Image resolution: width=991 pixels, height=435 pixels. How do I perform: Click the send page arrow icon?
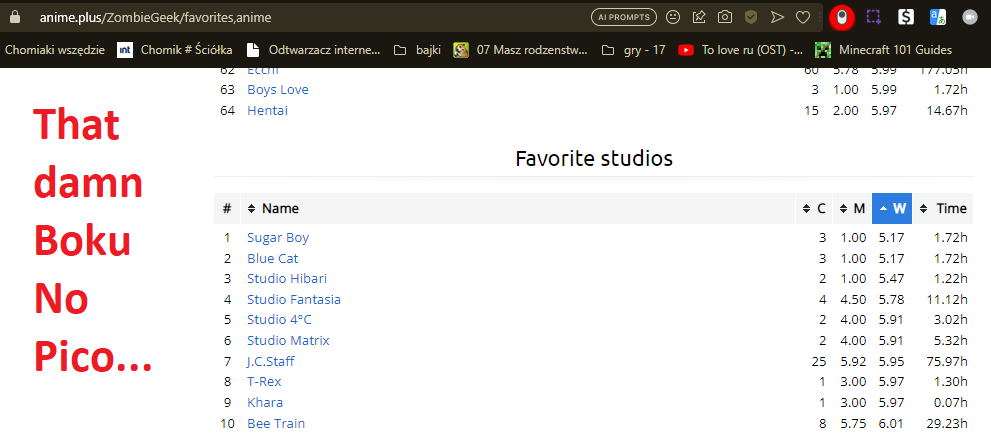777,17
